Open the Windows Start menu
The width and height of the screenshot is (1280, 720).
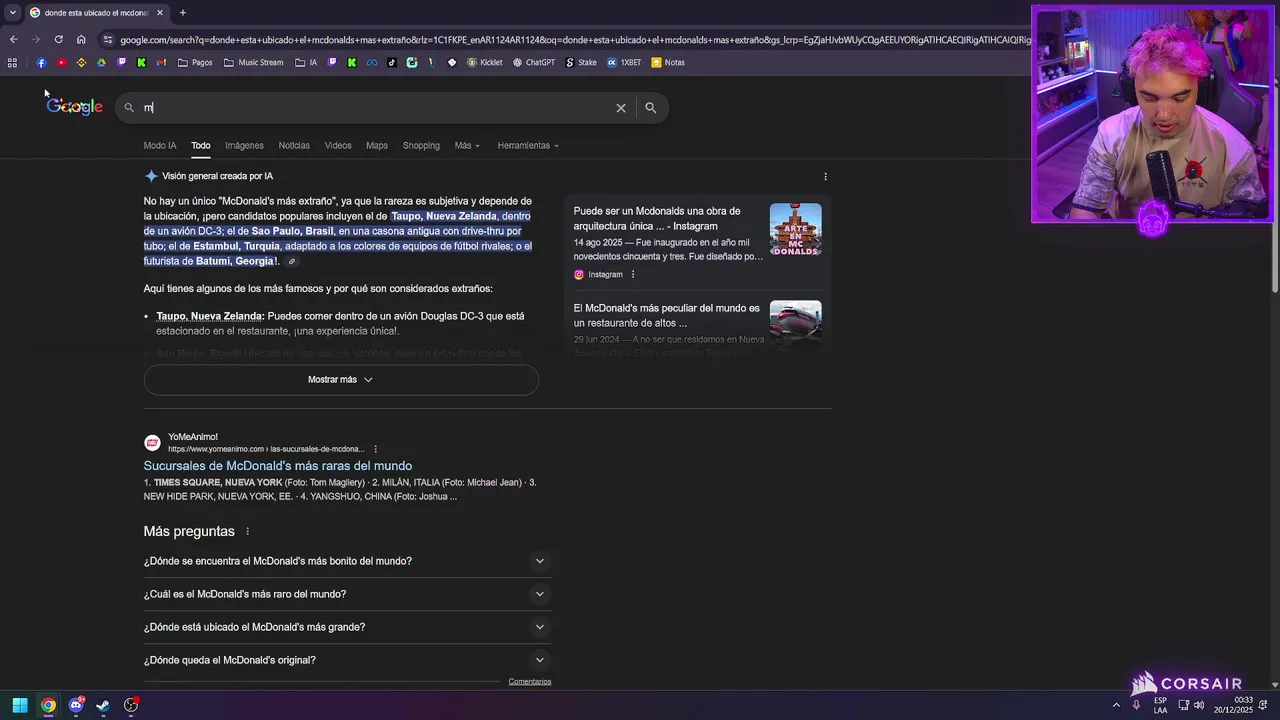[x=19, y=705]
